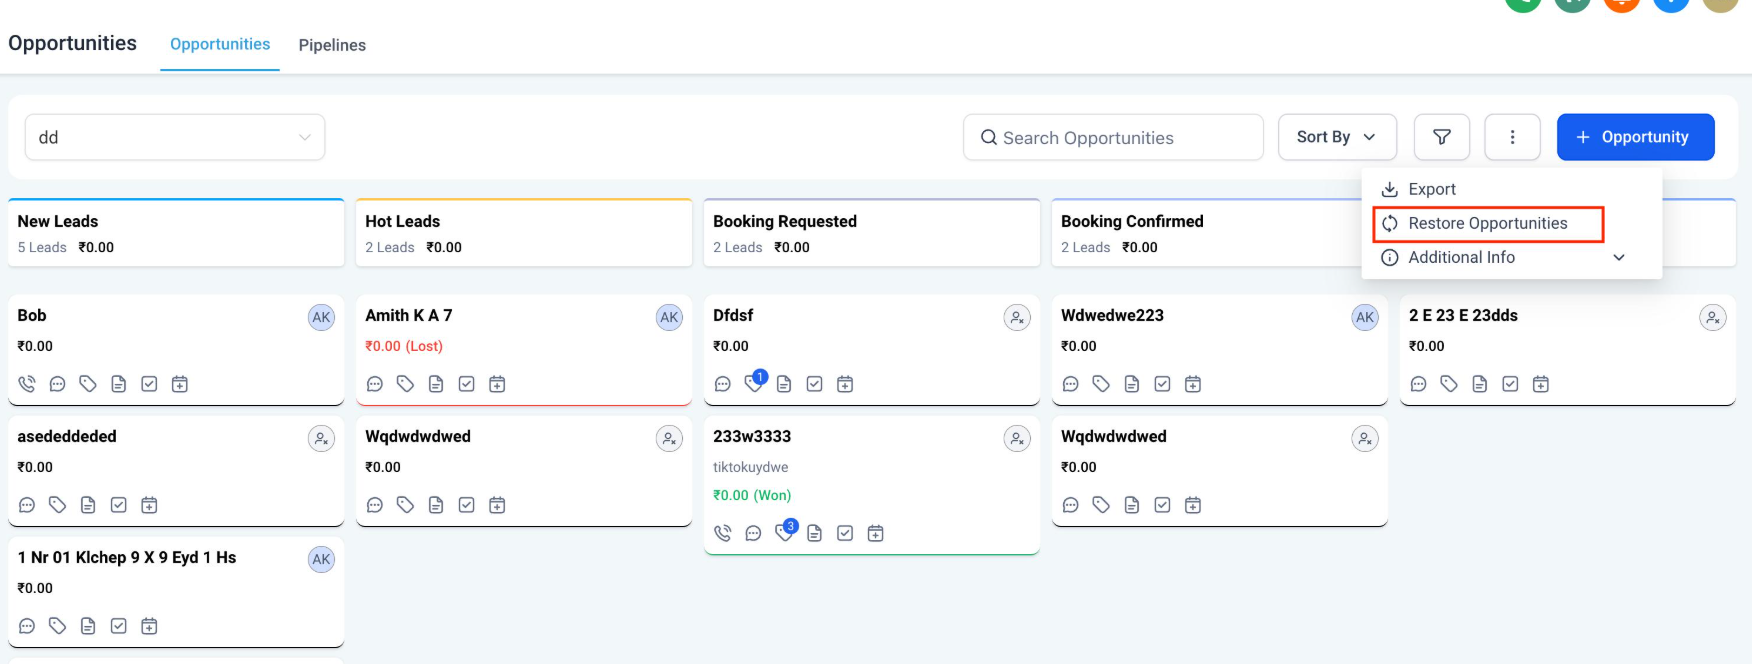Open notes icon on Bob card

tap(119, 384)
